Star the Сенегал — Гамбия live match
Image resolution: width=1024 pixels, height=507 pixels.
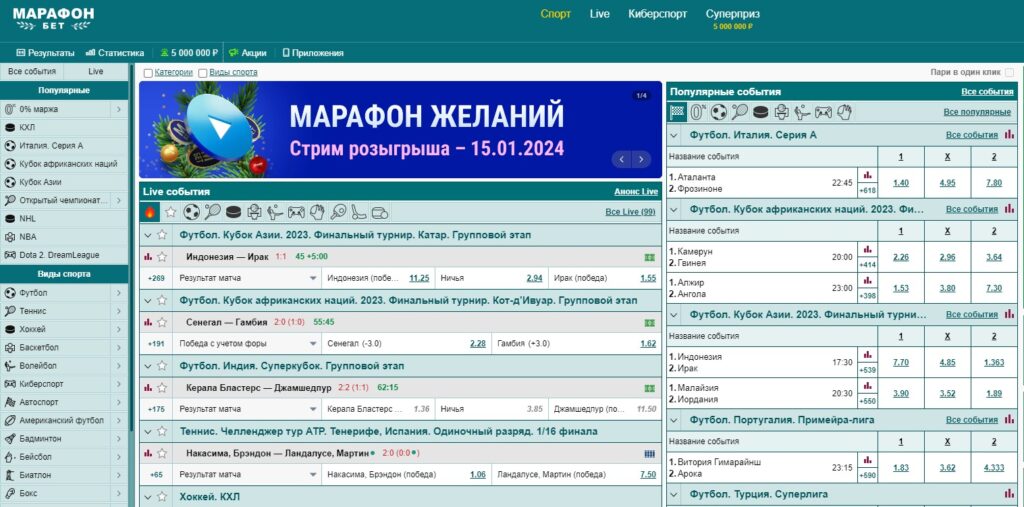click(x=162, y=322)
